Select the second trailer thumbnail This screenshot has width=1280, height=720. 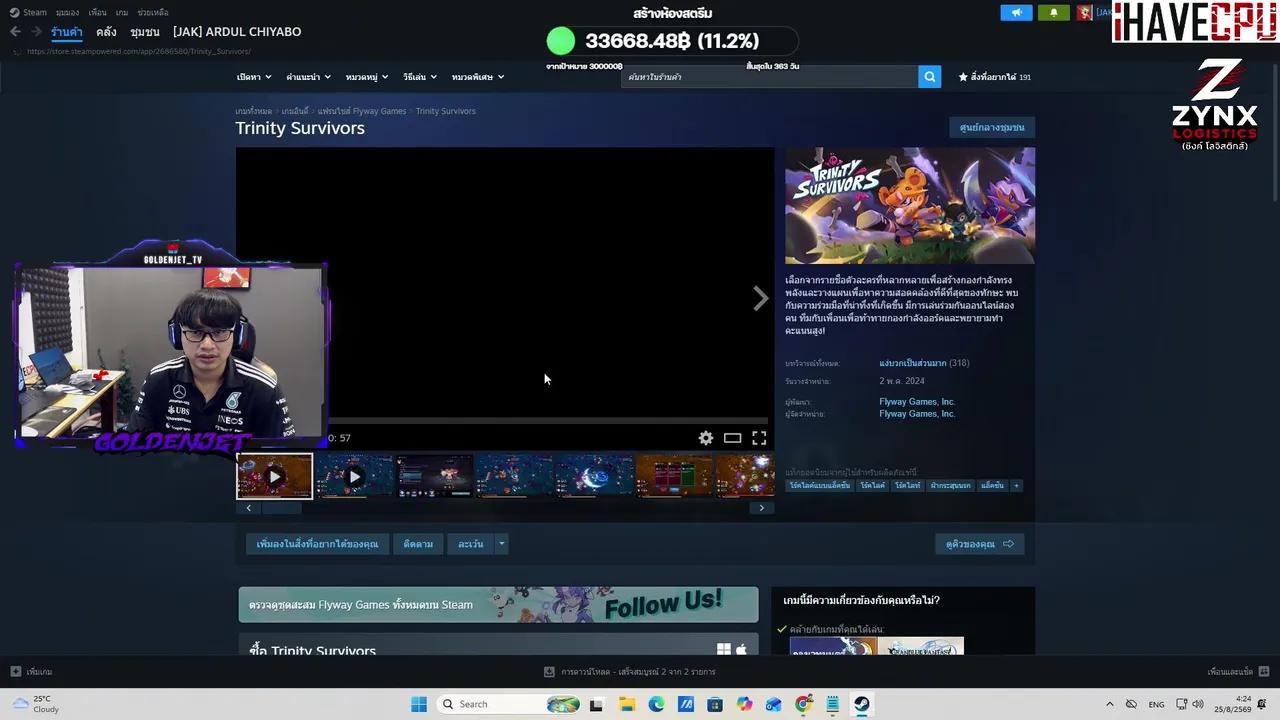point(354,476)
